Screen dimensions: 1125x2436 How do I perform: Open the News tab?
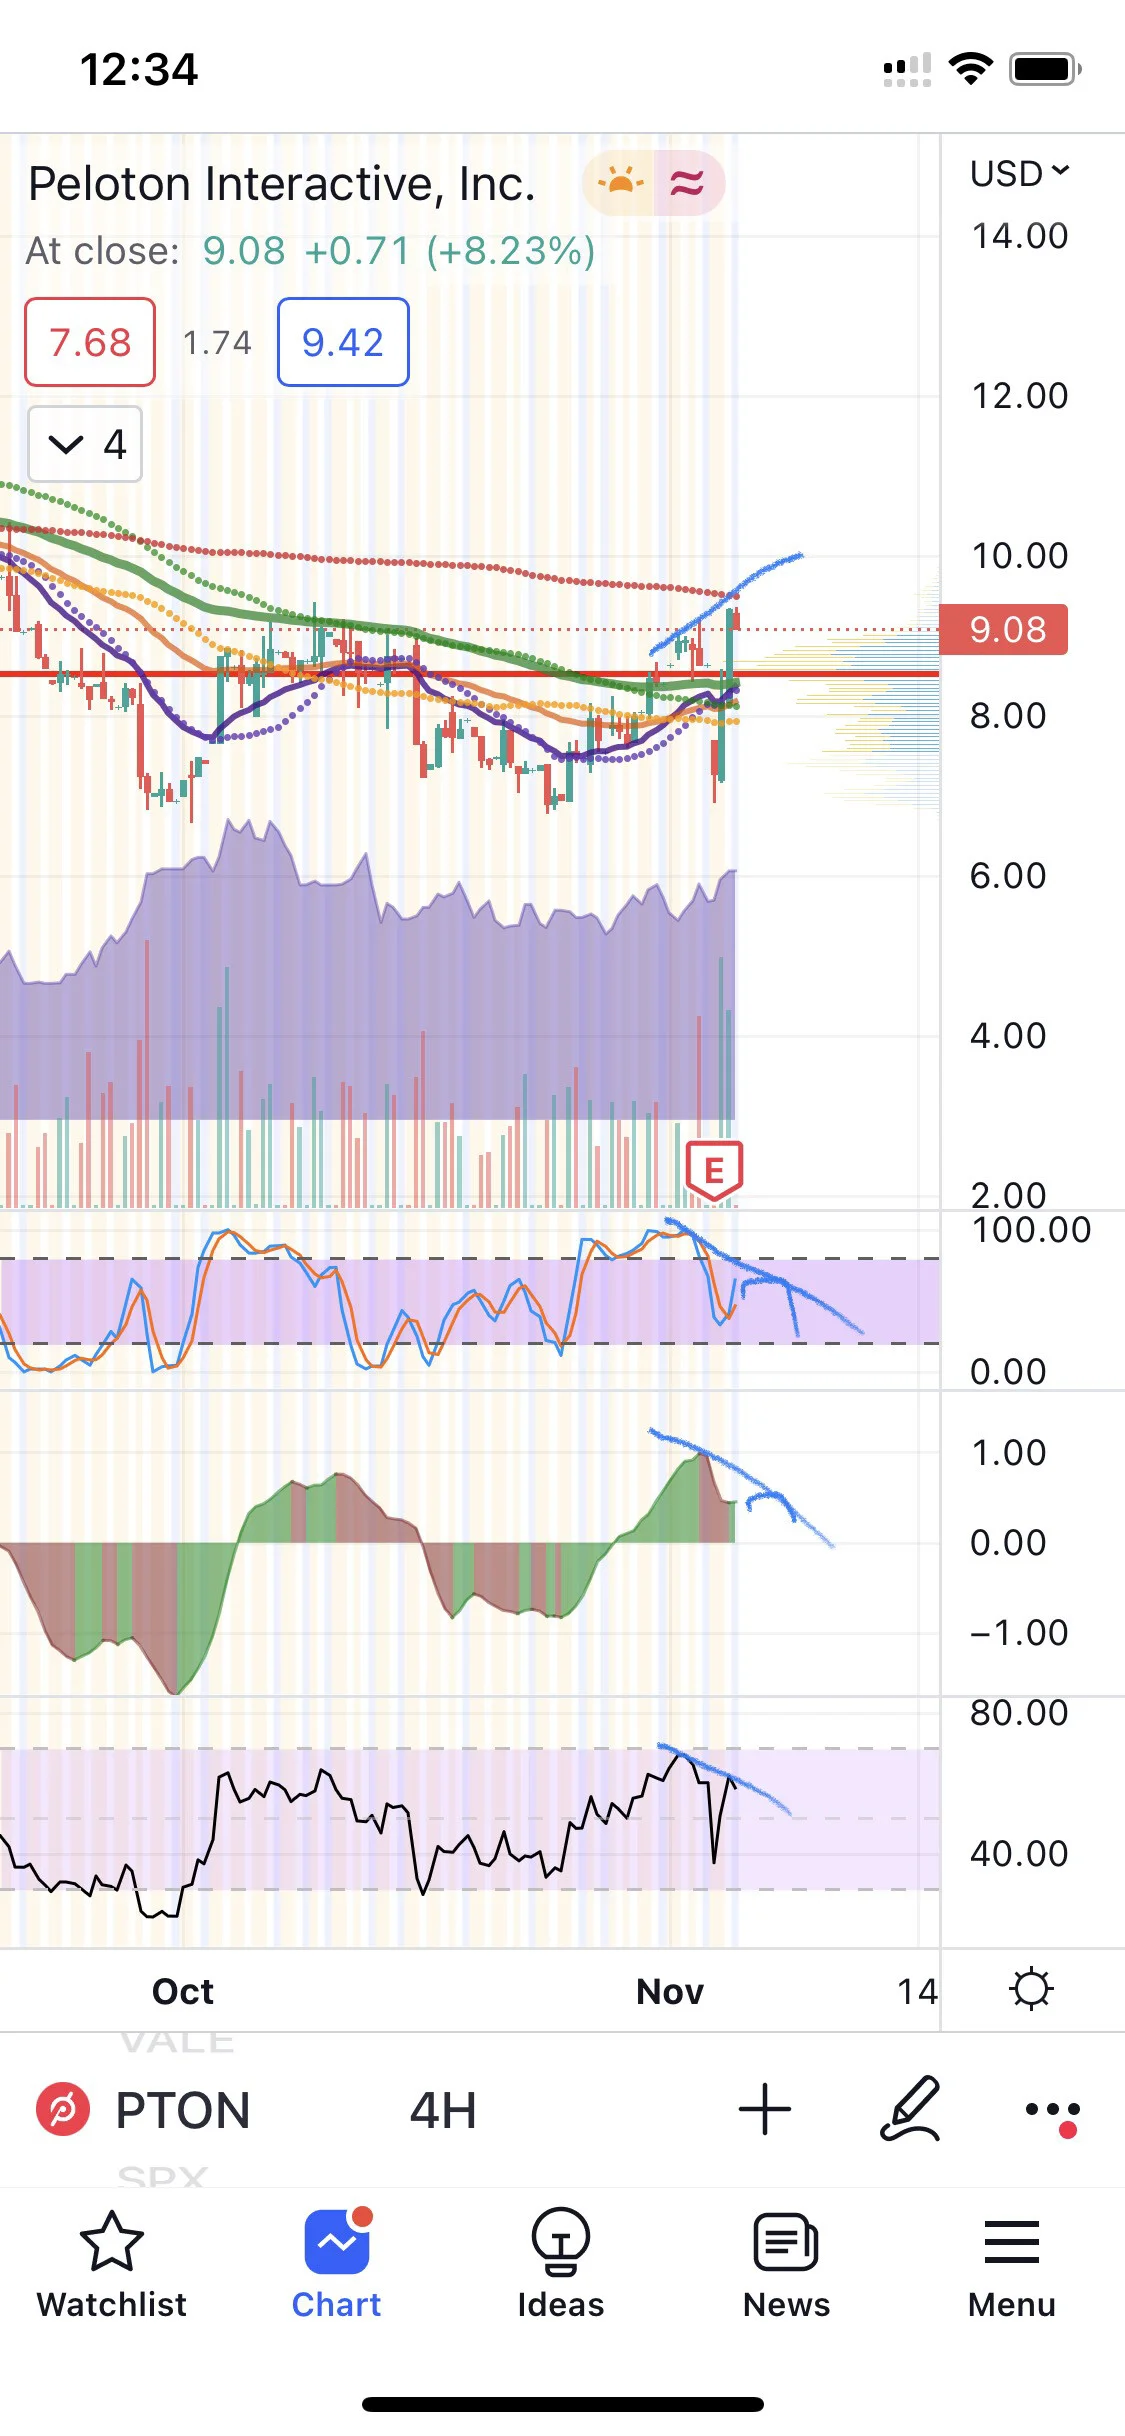point(786,2264)
